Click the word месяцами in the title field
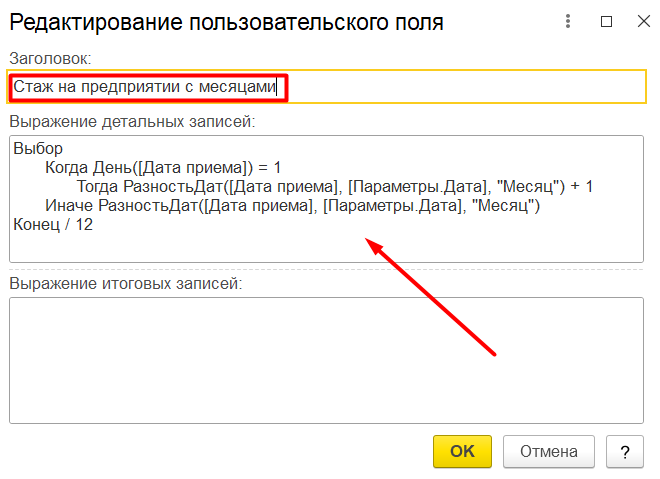The width and height of the screenshot is (660, 479). click(237, 87)
